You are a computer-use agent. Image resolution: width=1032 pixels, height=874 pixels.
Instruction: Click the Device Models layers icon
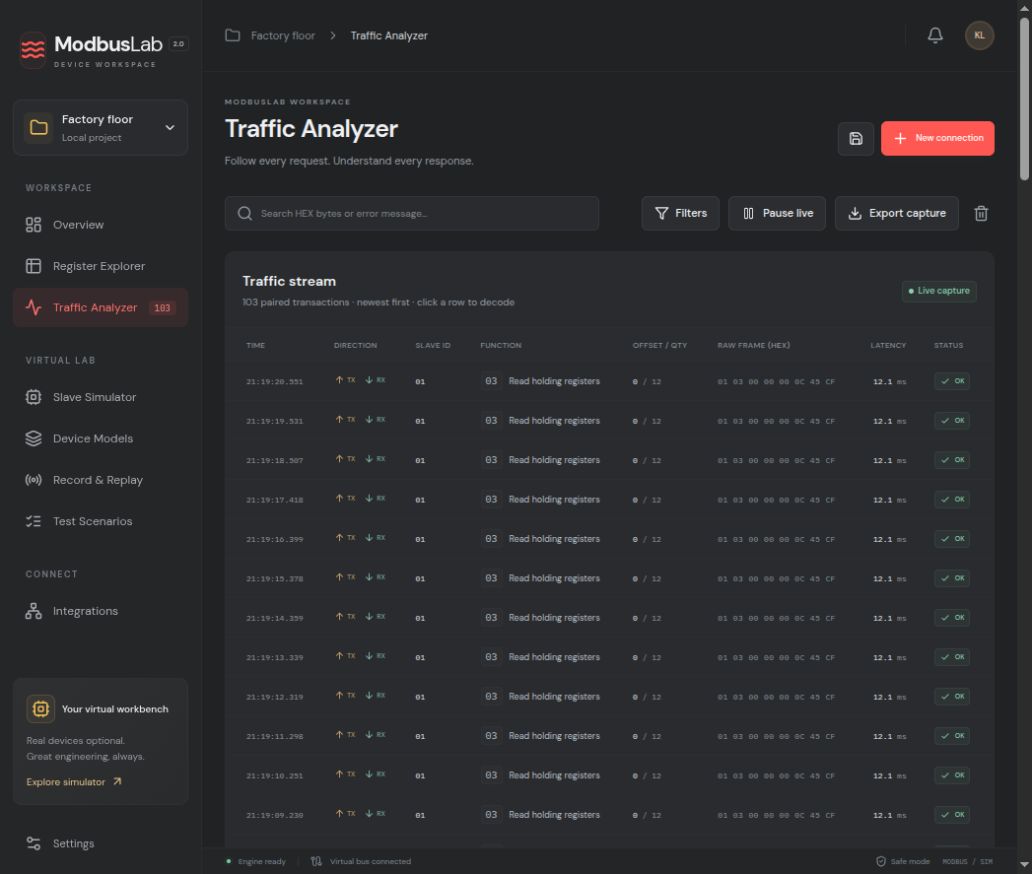pyautogui.click(x=34, y=438)
